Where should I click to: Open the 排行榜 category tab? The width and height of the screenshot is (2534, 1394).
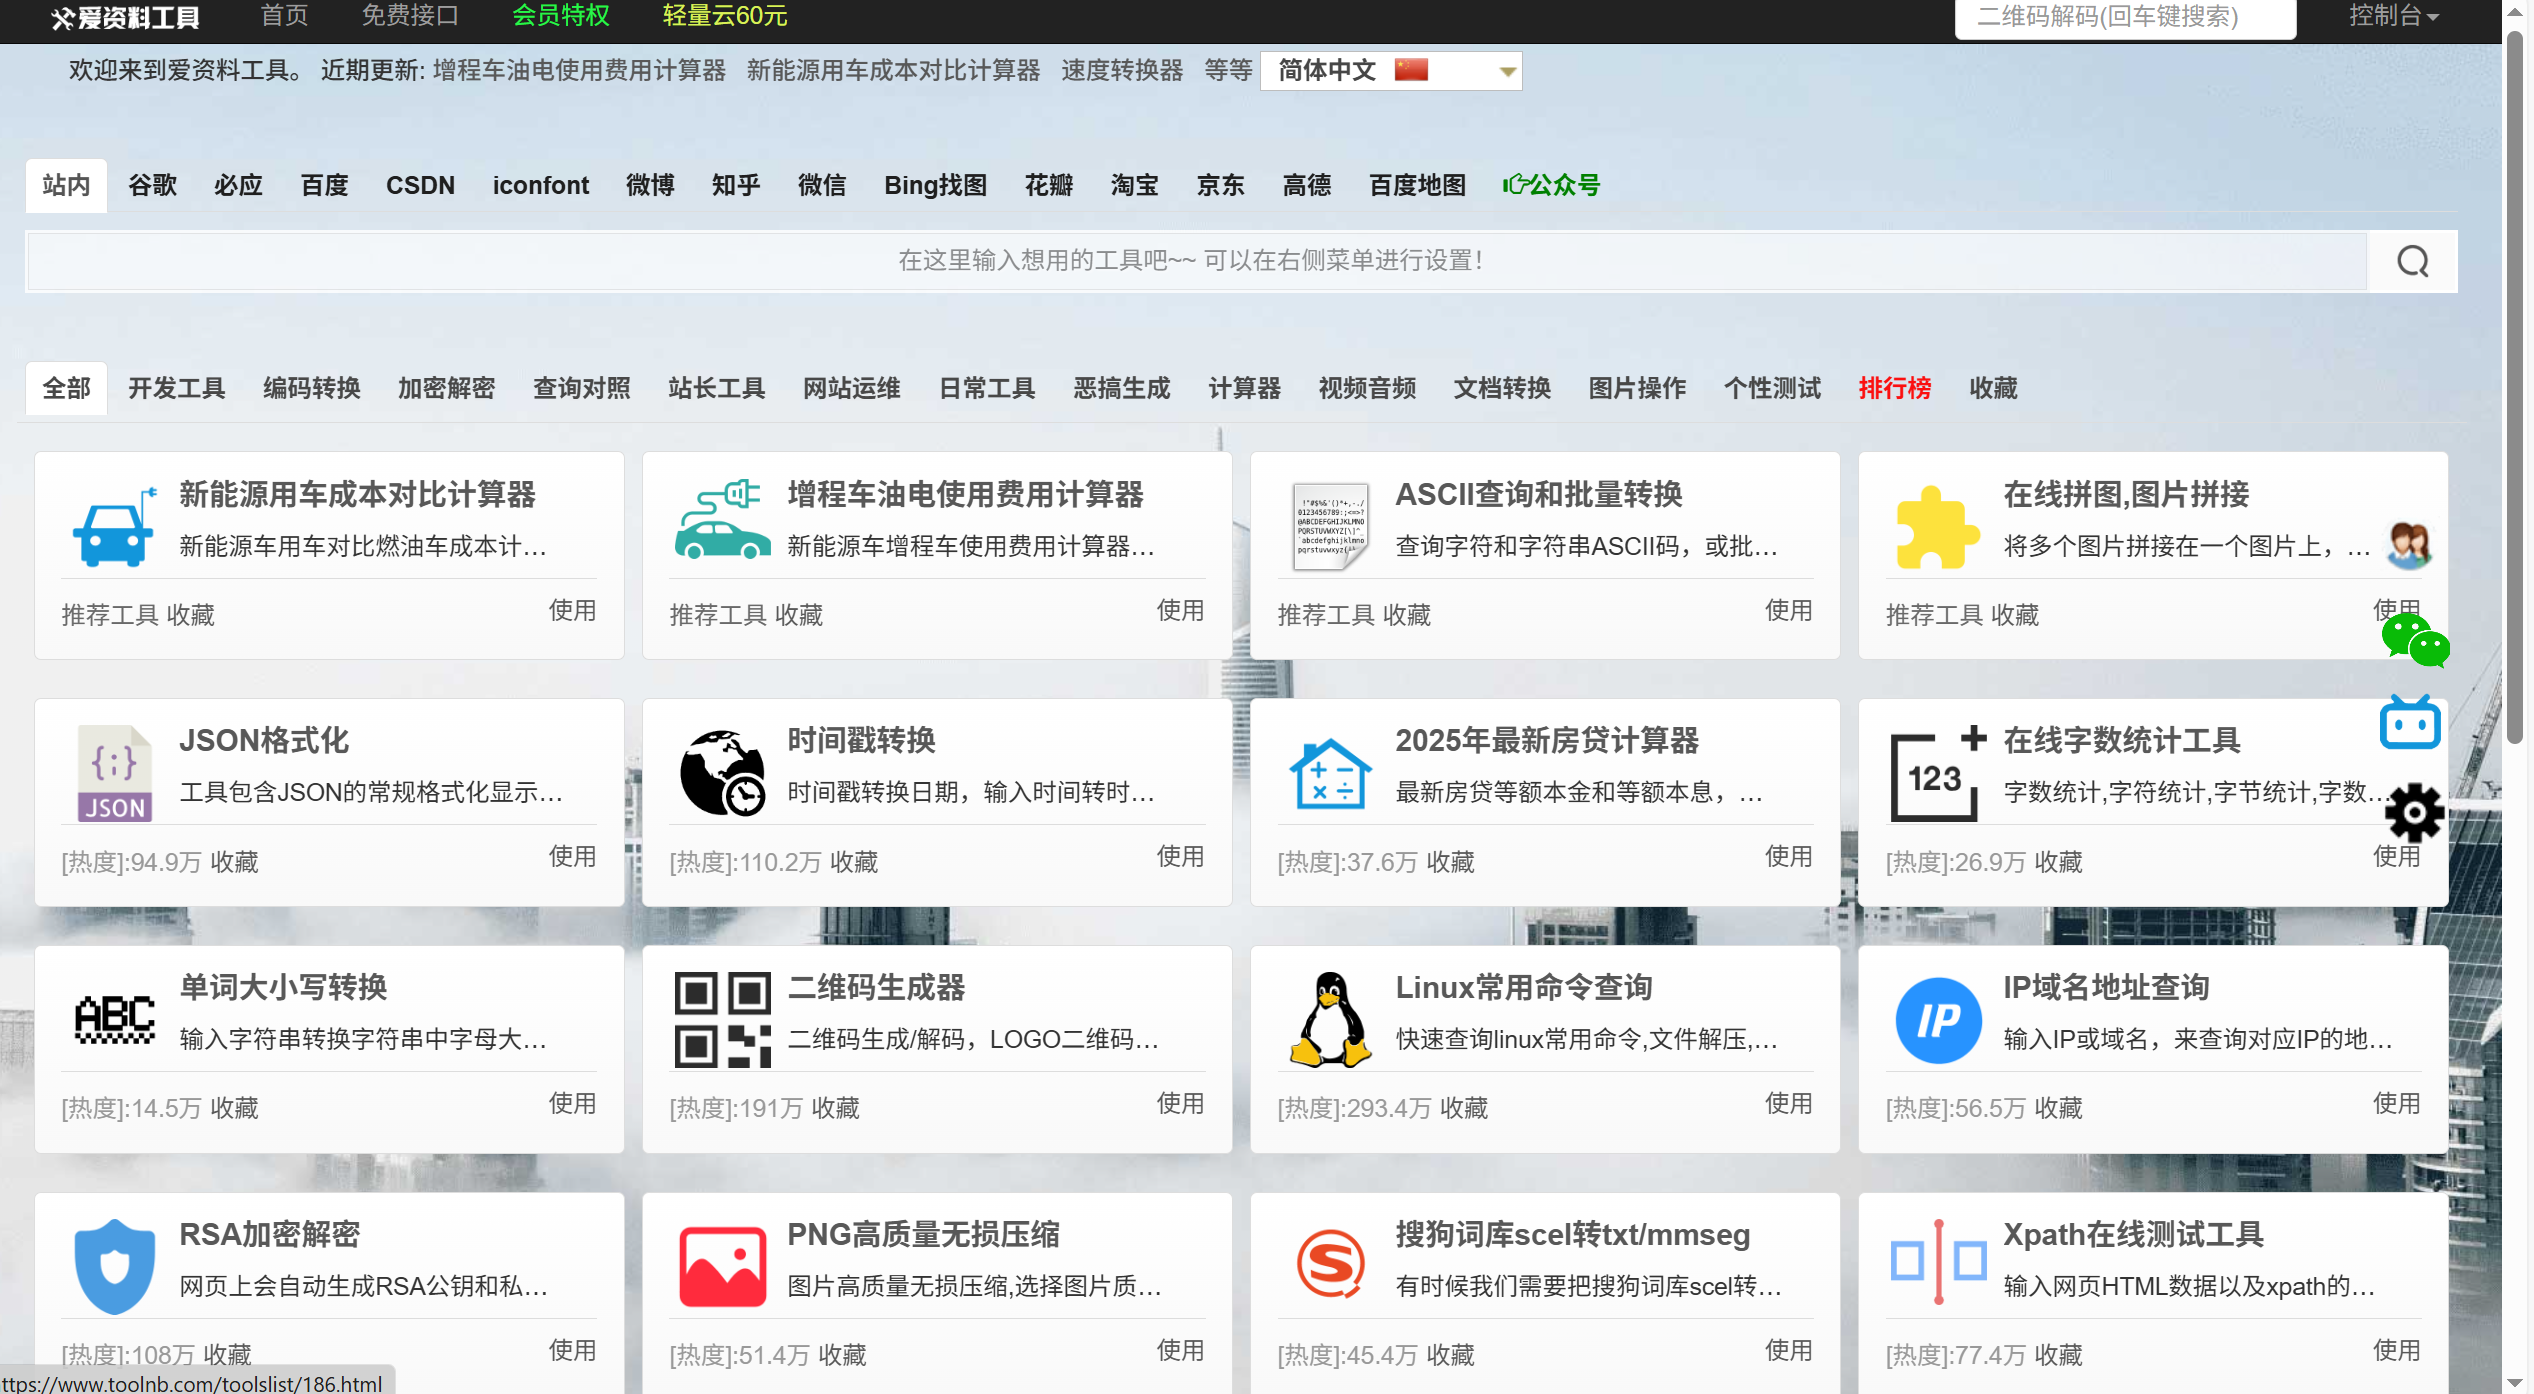tap(1894, 388)
